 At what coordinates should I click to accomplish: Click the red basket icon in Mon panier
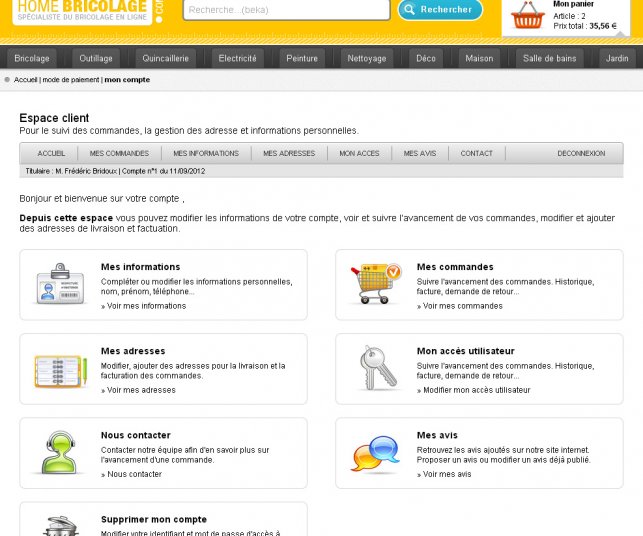527,16
